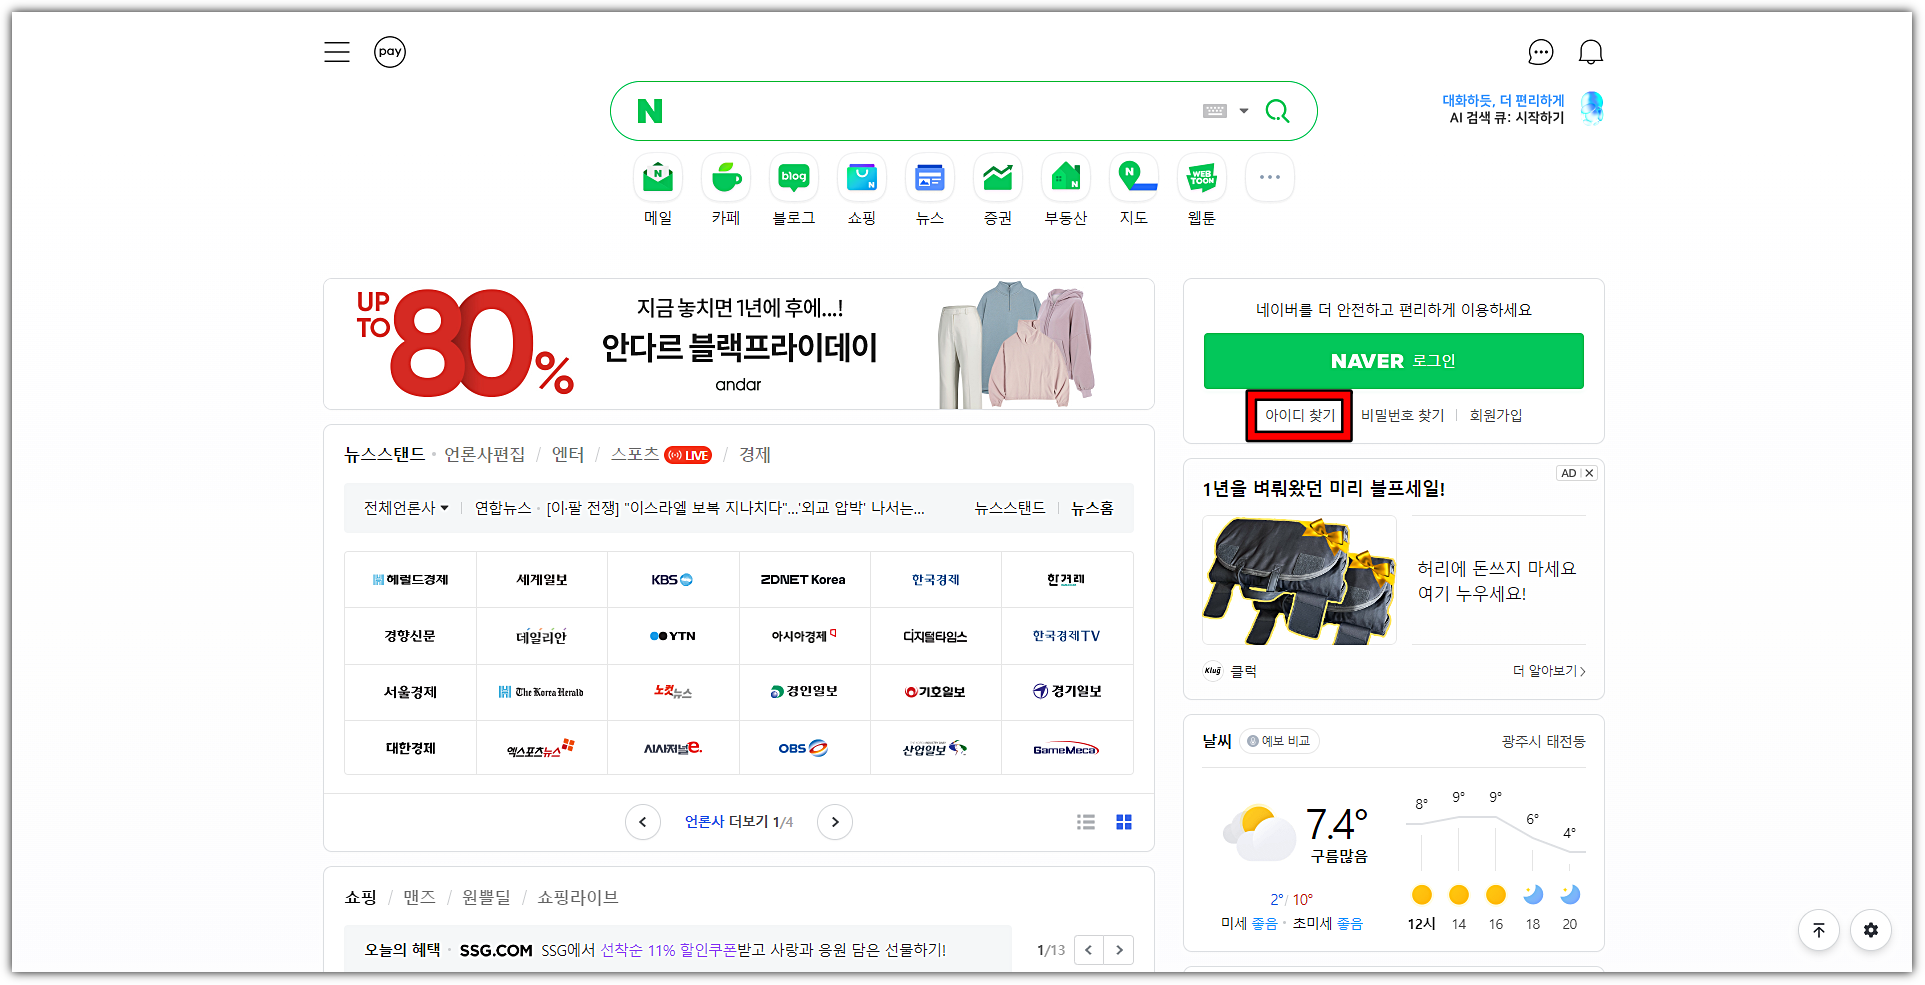Viewport: 1925px width, 985px height.
Task: Click the 아이디 찾기 link
Action: (1300, 415)
